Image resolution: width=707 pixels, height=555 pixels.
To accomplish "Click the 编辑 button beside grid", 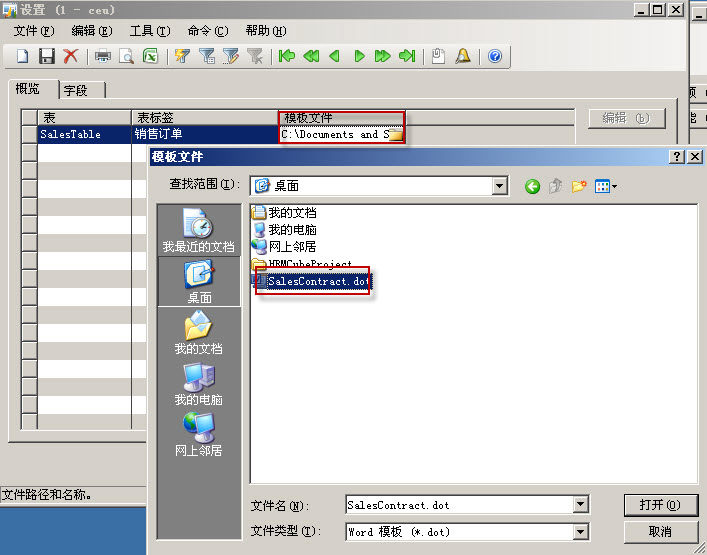I will coord(626,118).
